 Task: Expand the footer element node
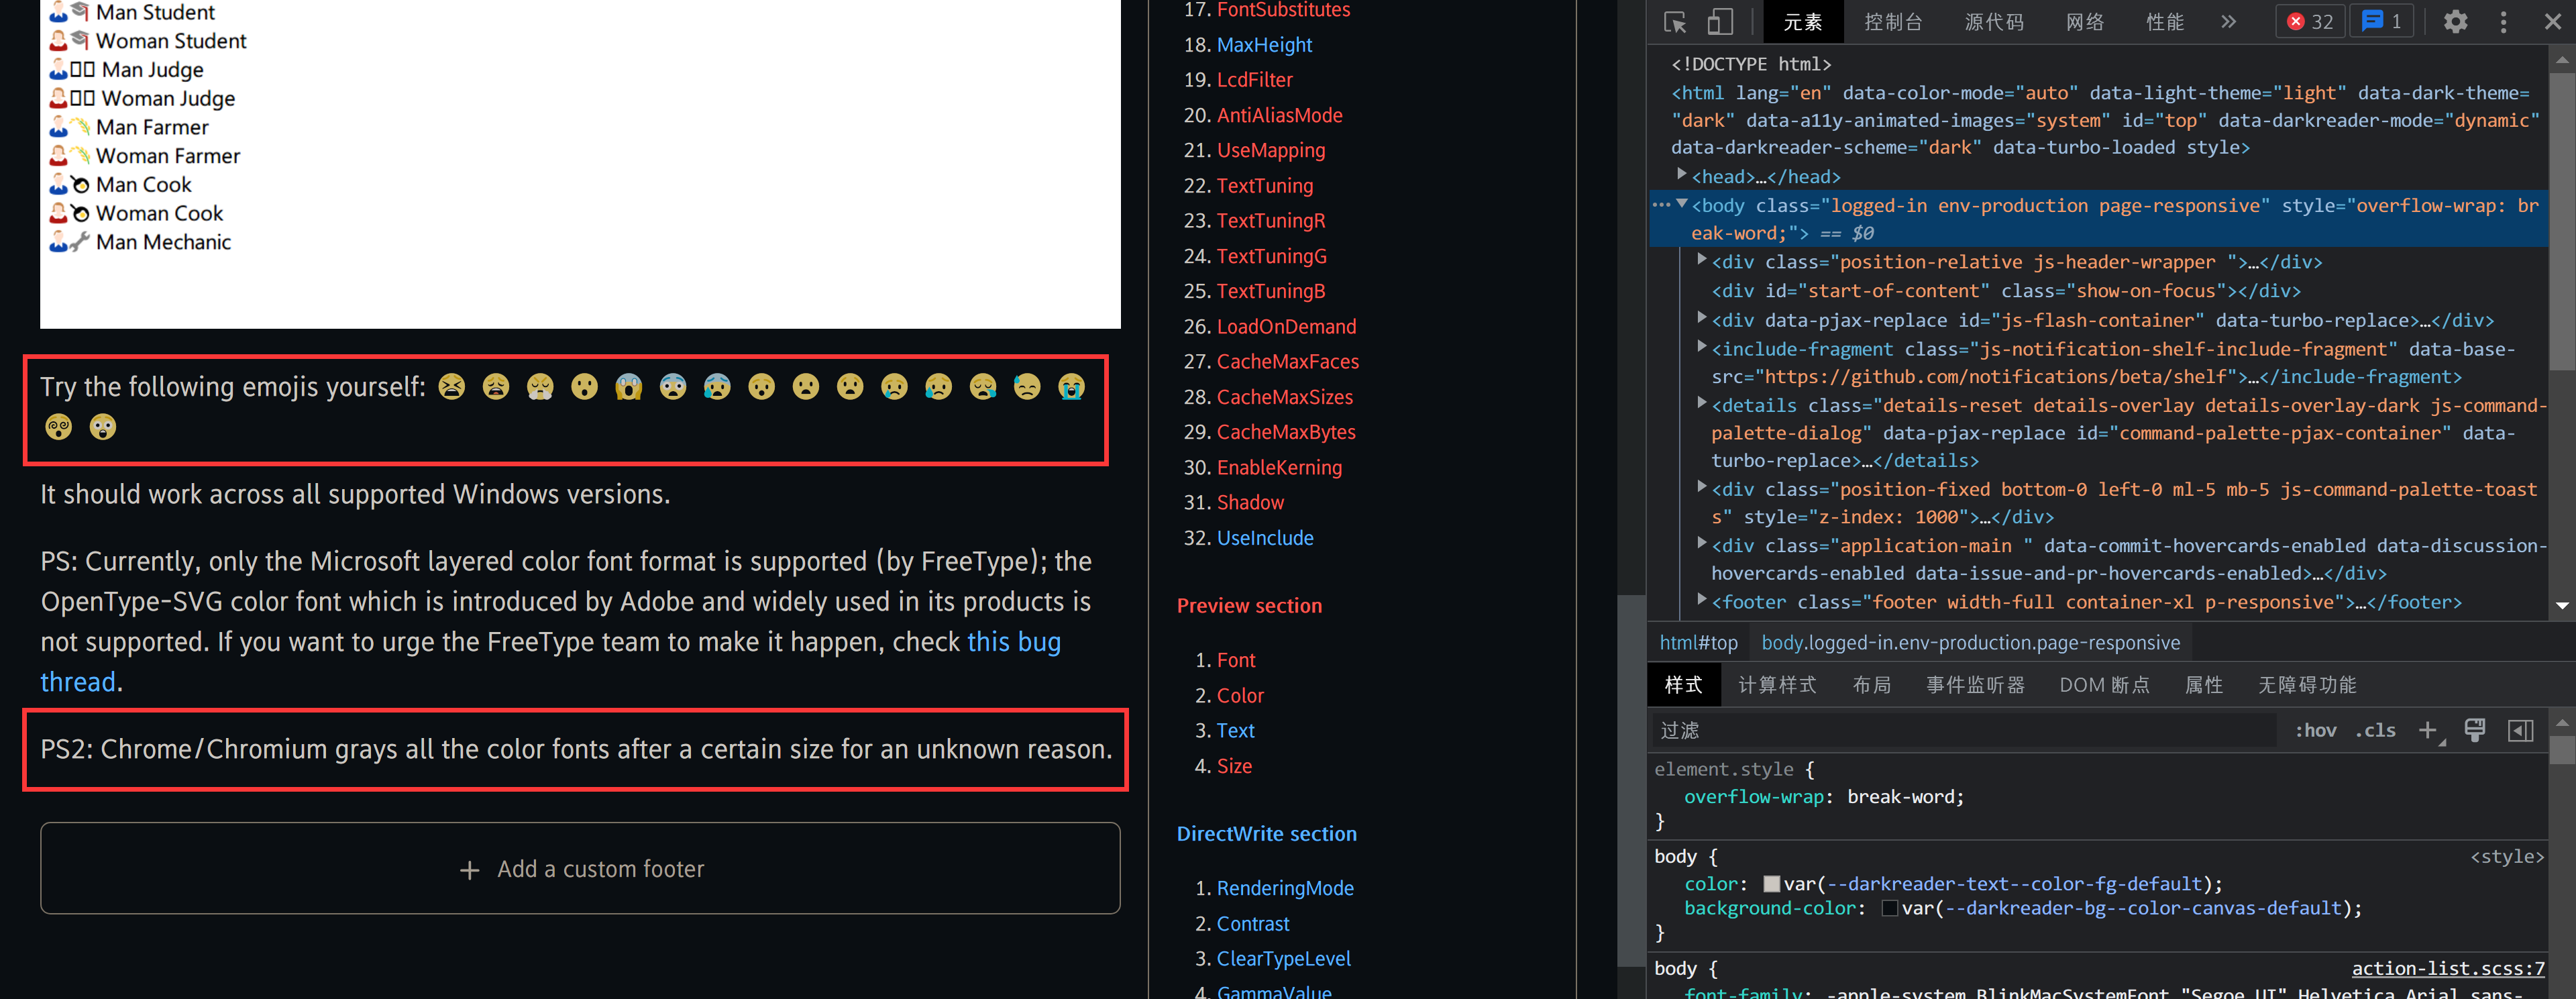[1702, 600]
